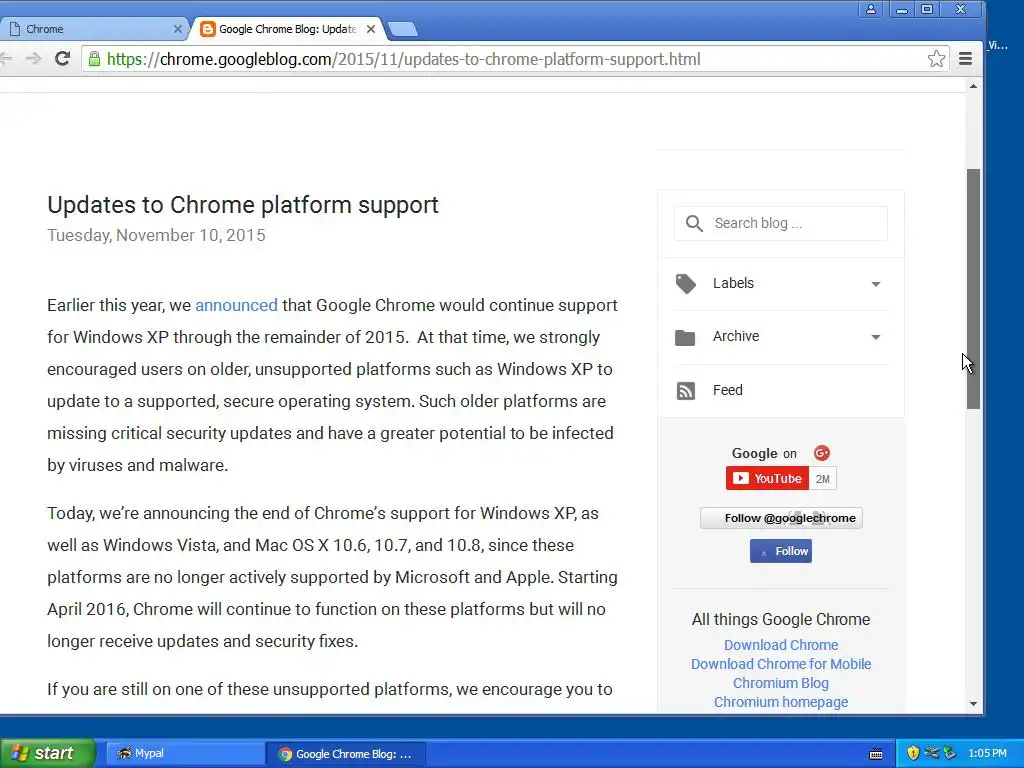Click the date 'Tuesday, November 10, 2015'
The width and height of the screenshot is (1024, 768).
click(x=156, y=235)
